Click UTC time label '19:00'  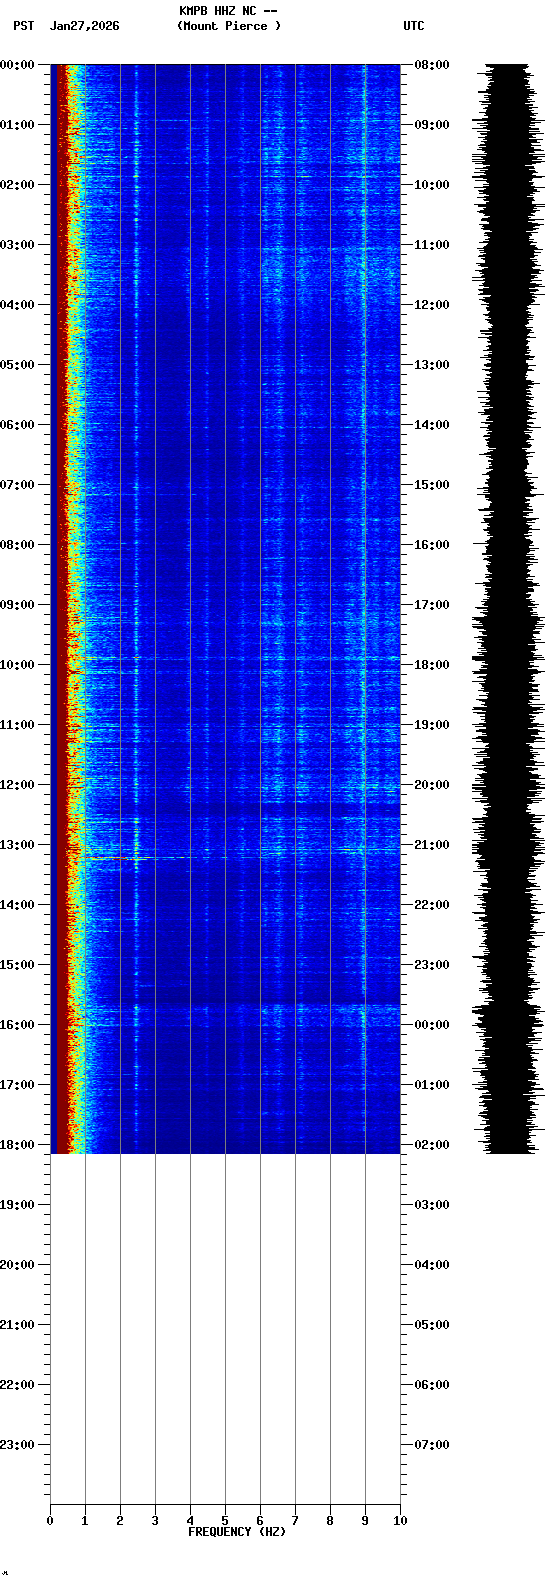pyautogui.click(x=432, y=725)
